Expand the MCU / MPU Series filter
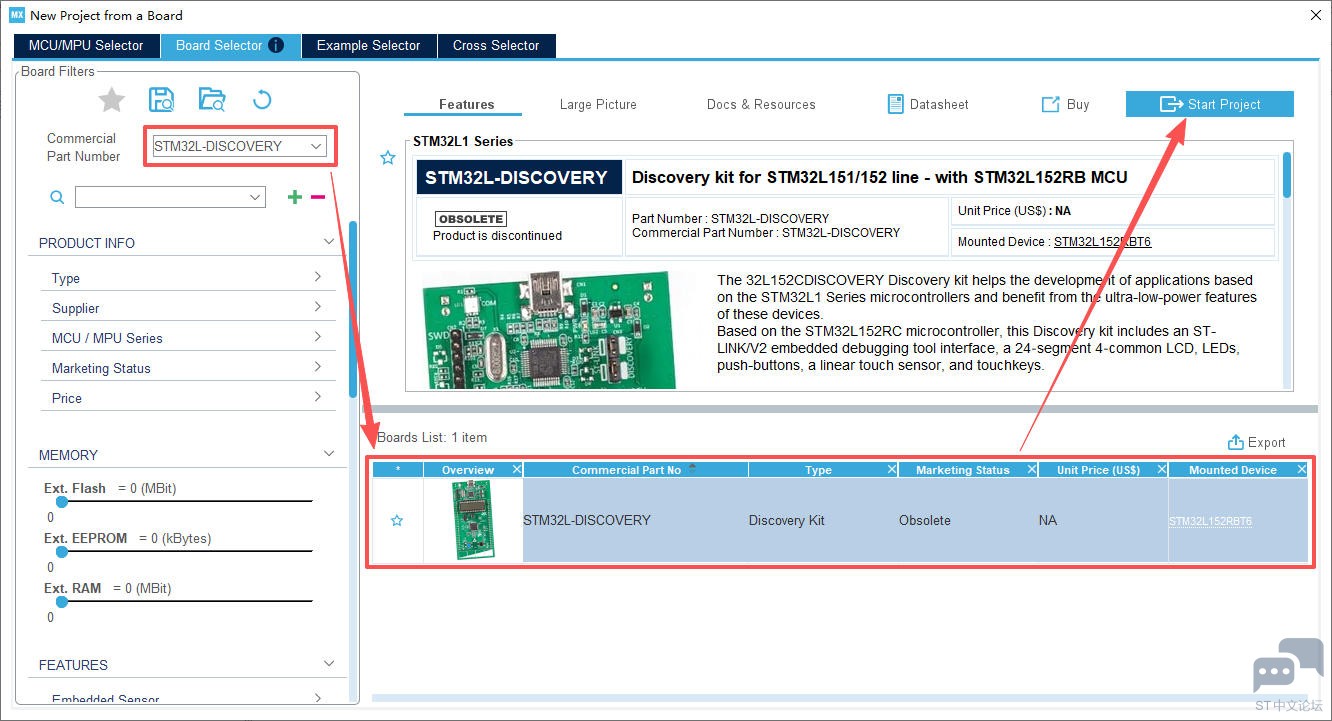The image size is (1332, 721). click(x=318, y=337)
